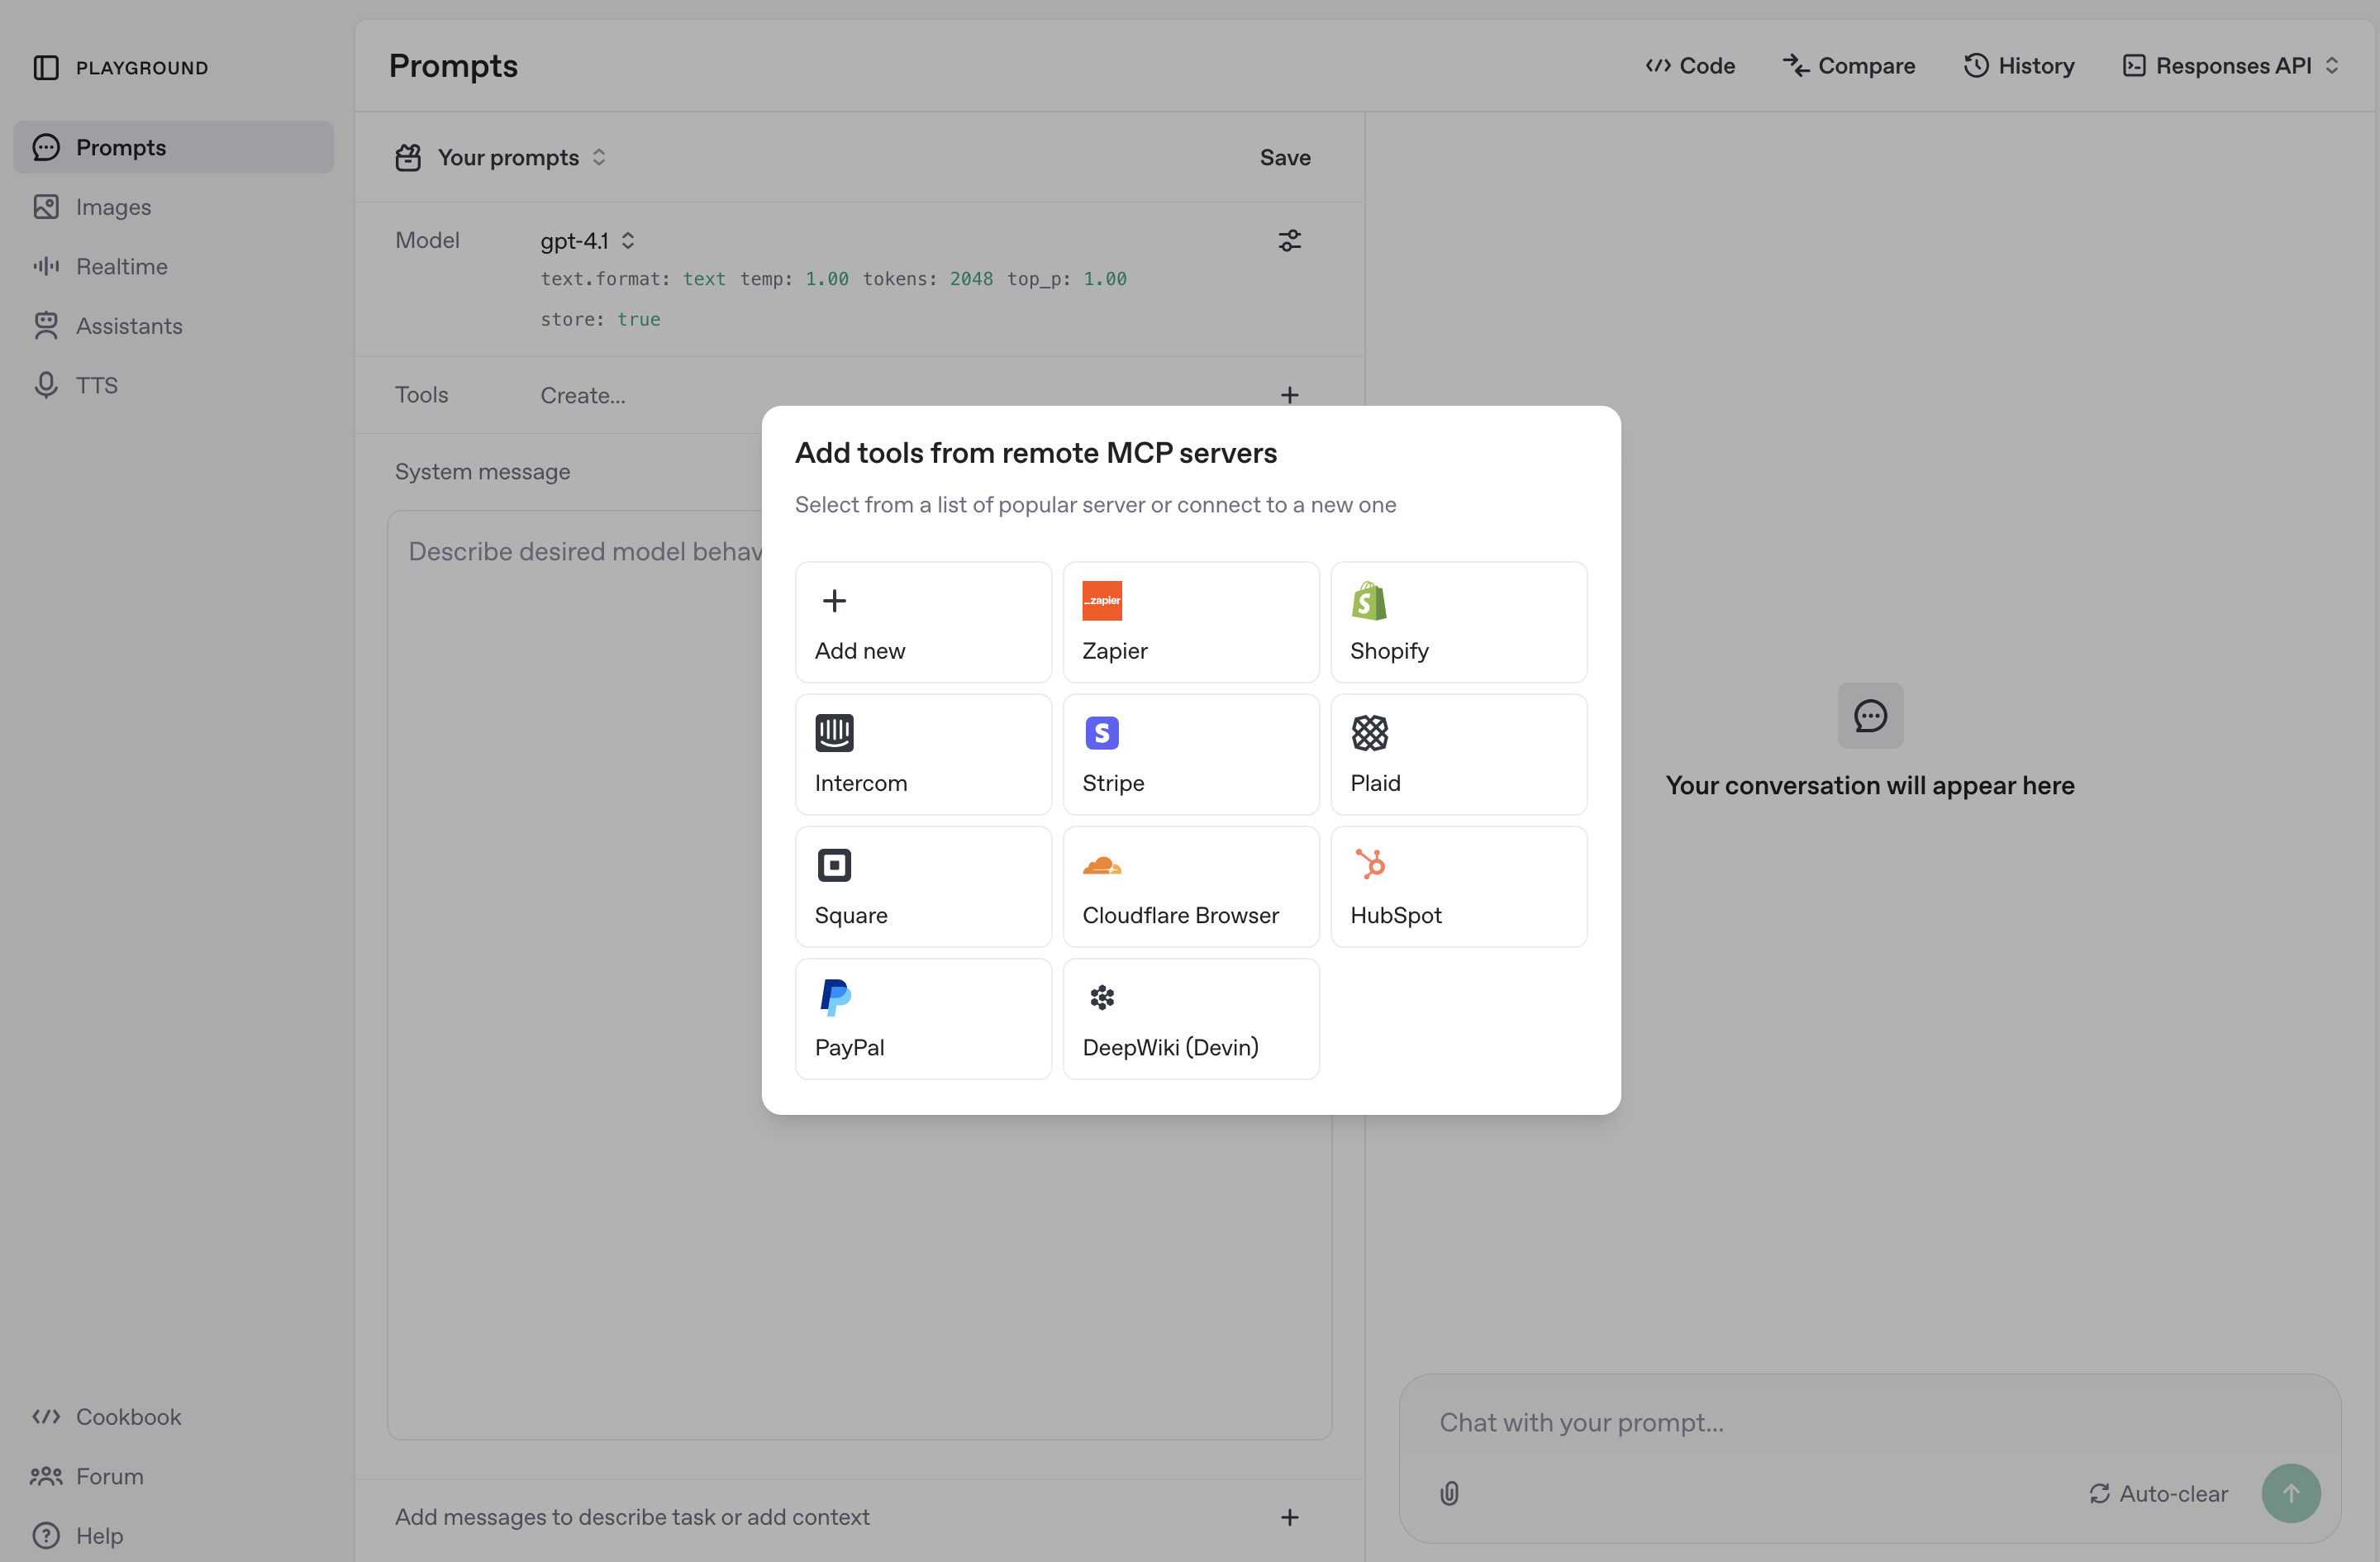This screenshot has height=1562, width=2380.
Task: Click the Code button in header
Action: tap(1690, 66)
